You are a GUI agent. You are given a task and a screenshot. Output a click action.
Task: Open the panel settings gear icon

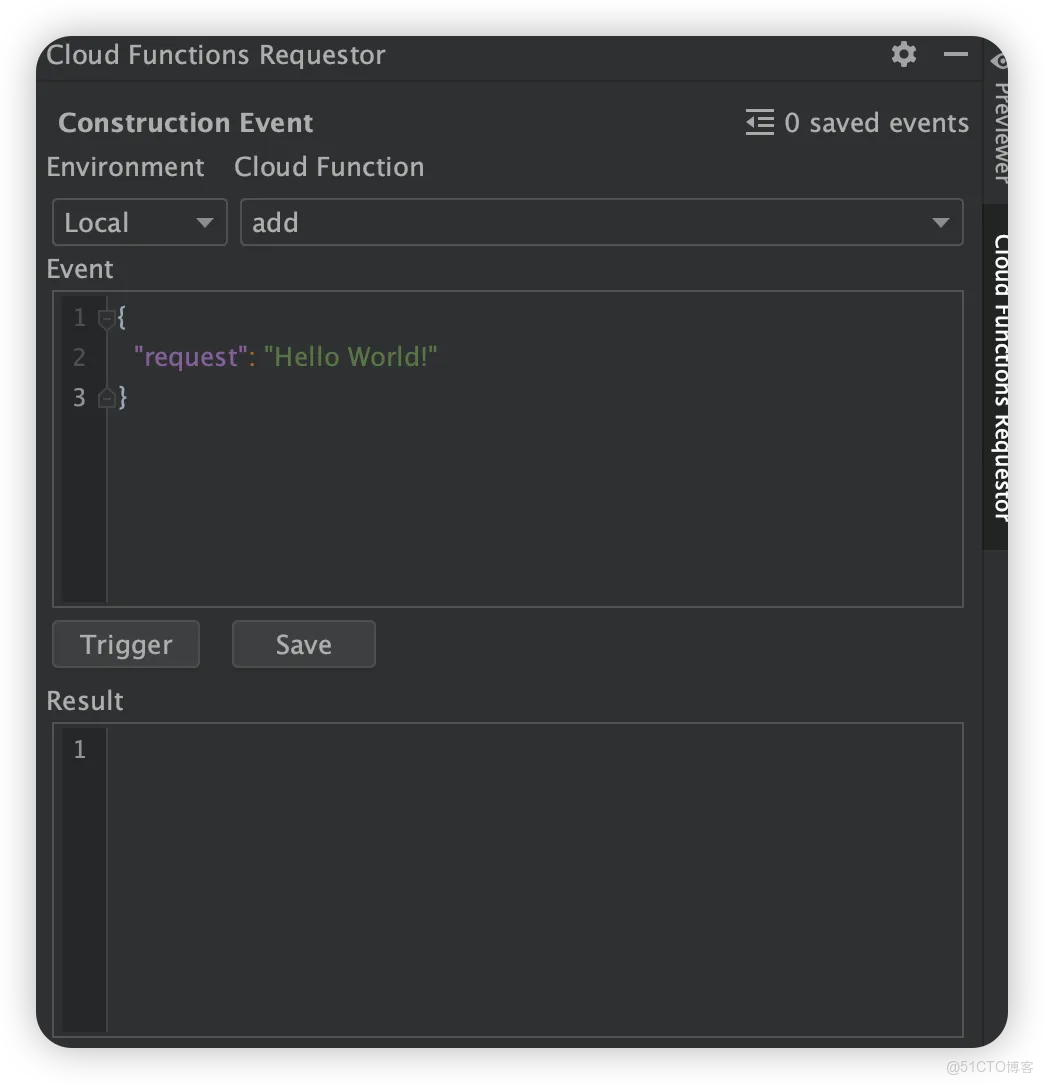(903, 54)
